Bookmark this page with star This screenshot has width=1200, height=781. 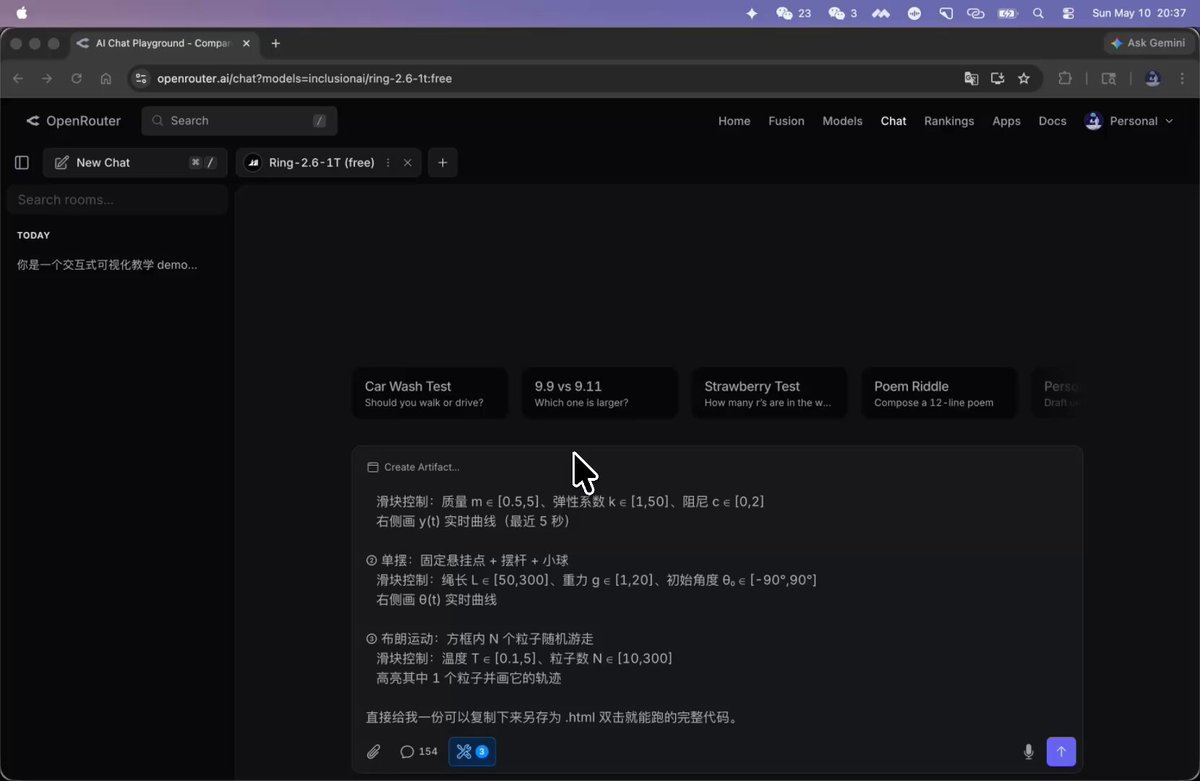[1023, 78]
